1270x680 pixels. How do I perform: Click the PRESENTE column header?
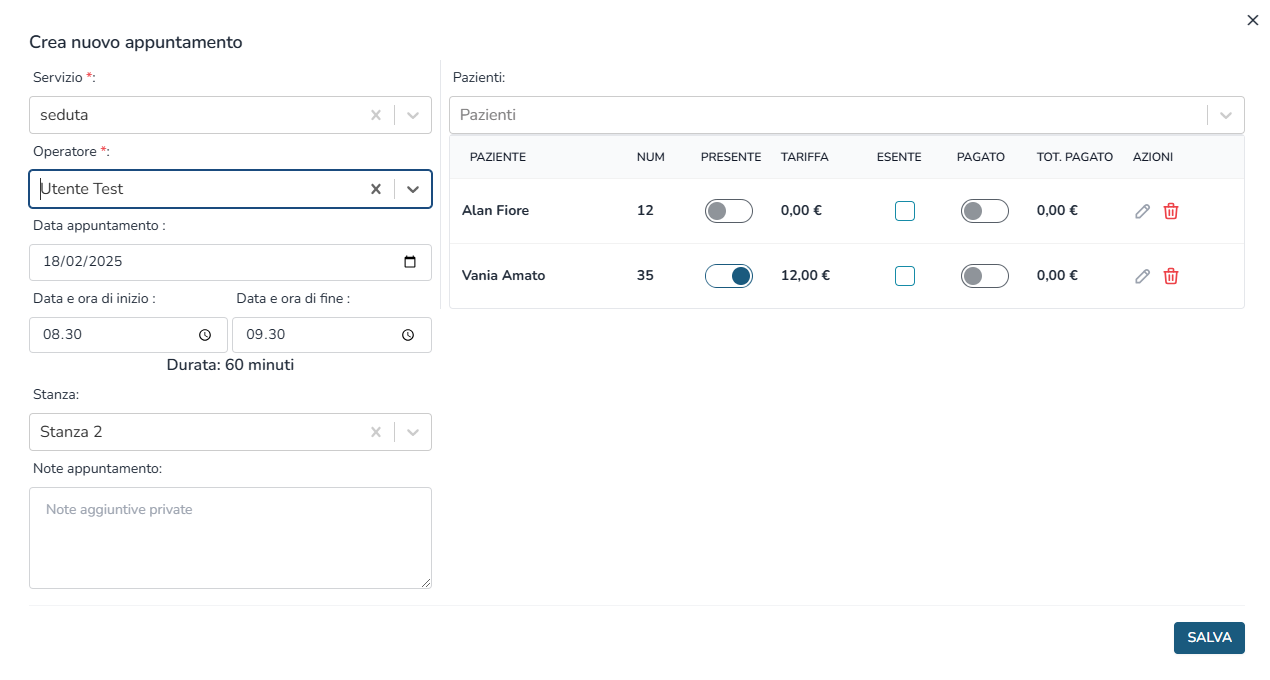tap(731, 157)
